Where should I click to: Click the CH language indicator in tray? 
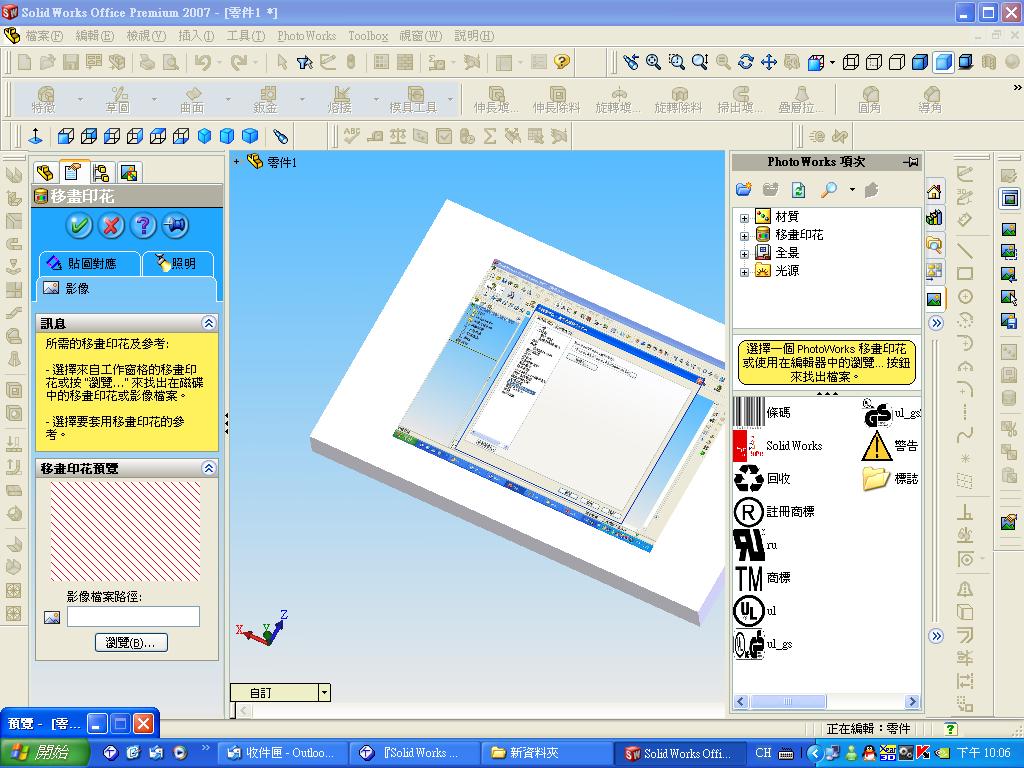[763, 752]
